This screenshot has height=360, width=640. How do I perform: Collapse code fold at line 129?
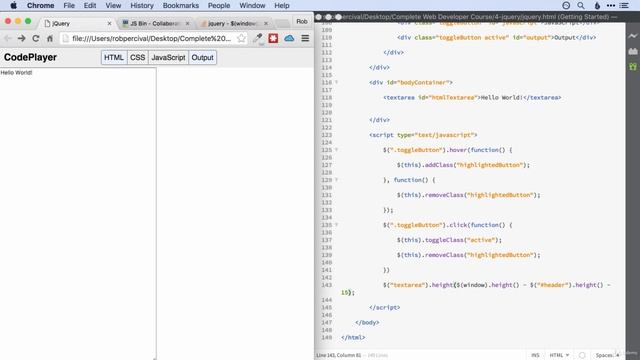pyautogui.click(x=336, y=180)
